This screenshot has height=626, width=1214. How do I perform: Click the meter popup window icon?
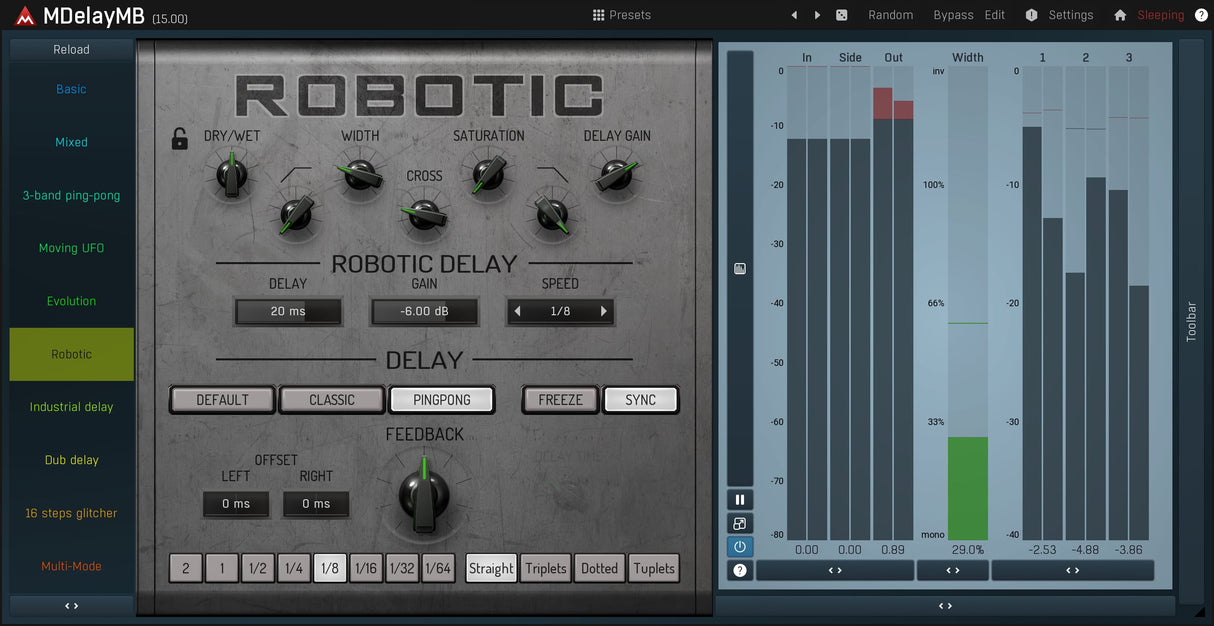coord(740,523)
